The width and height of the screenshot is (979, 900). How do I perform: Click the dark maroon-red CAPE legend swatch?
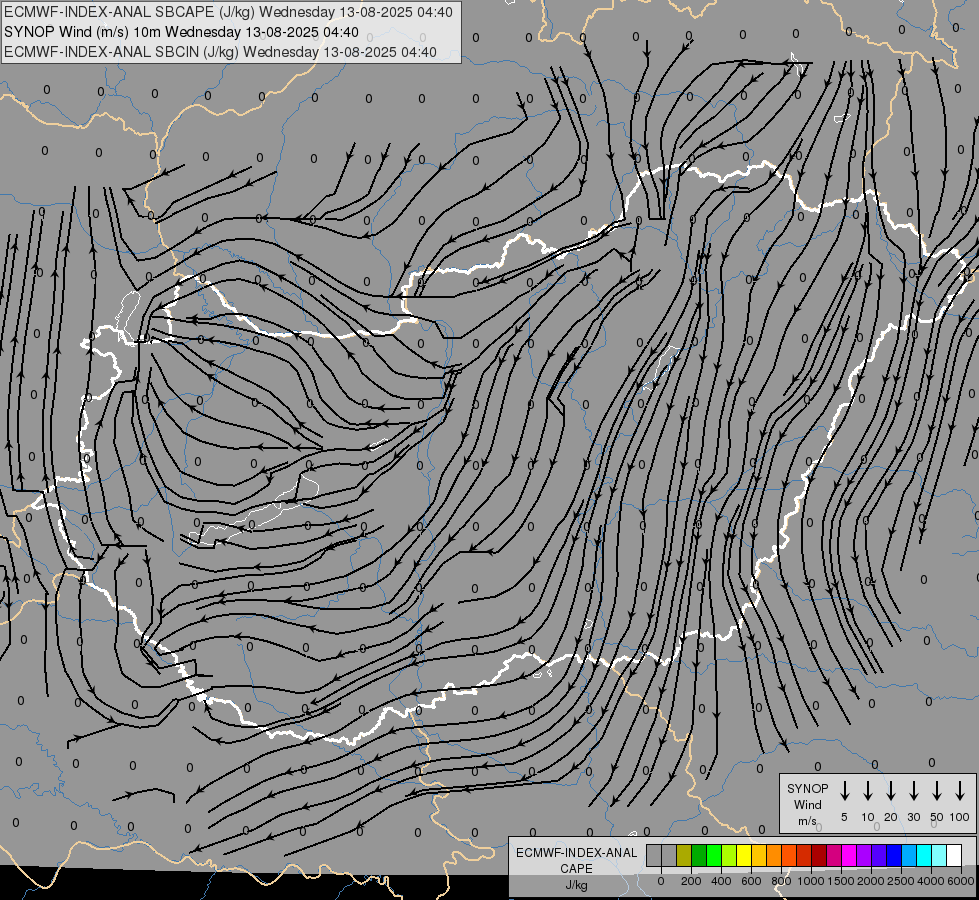click(819, 855)
